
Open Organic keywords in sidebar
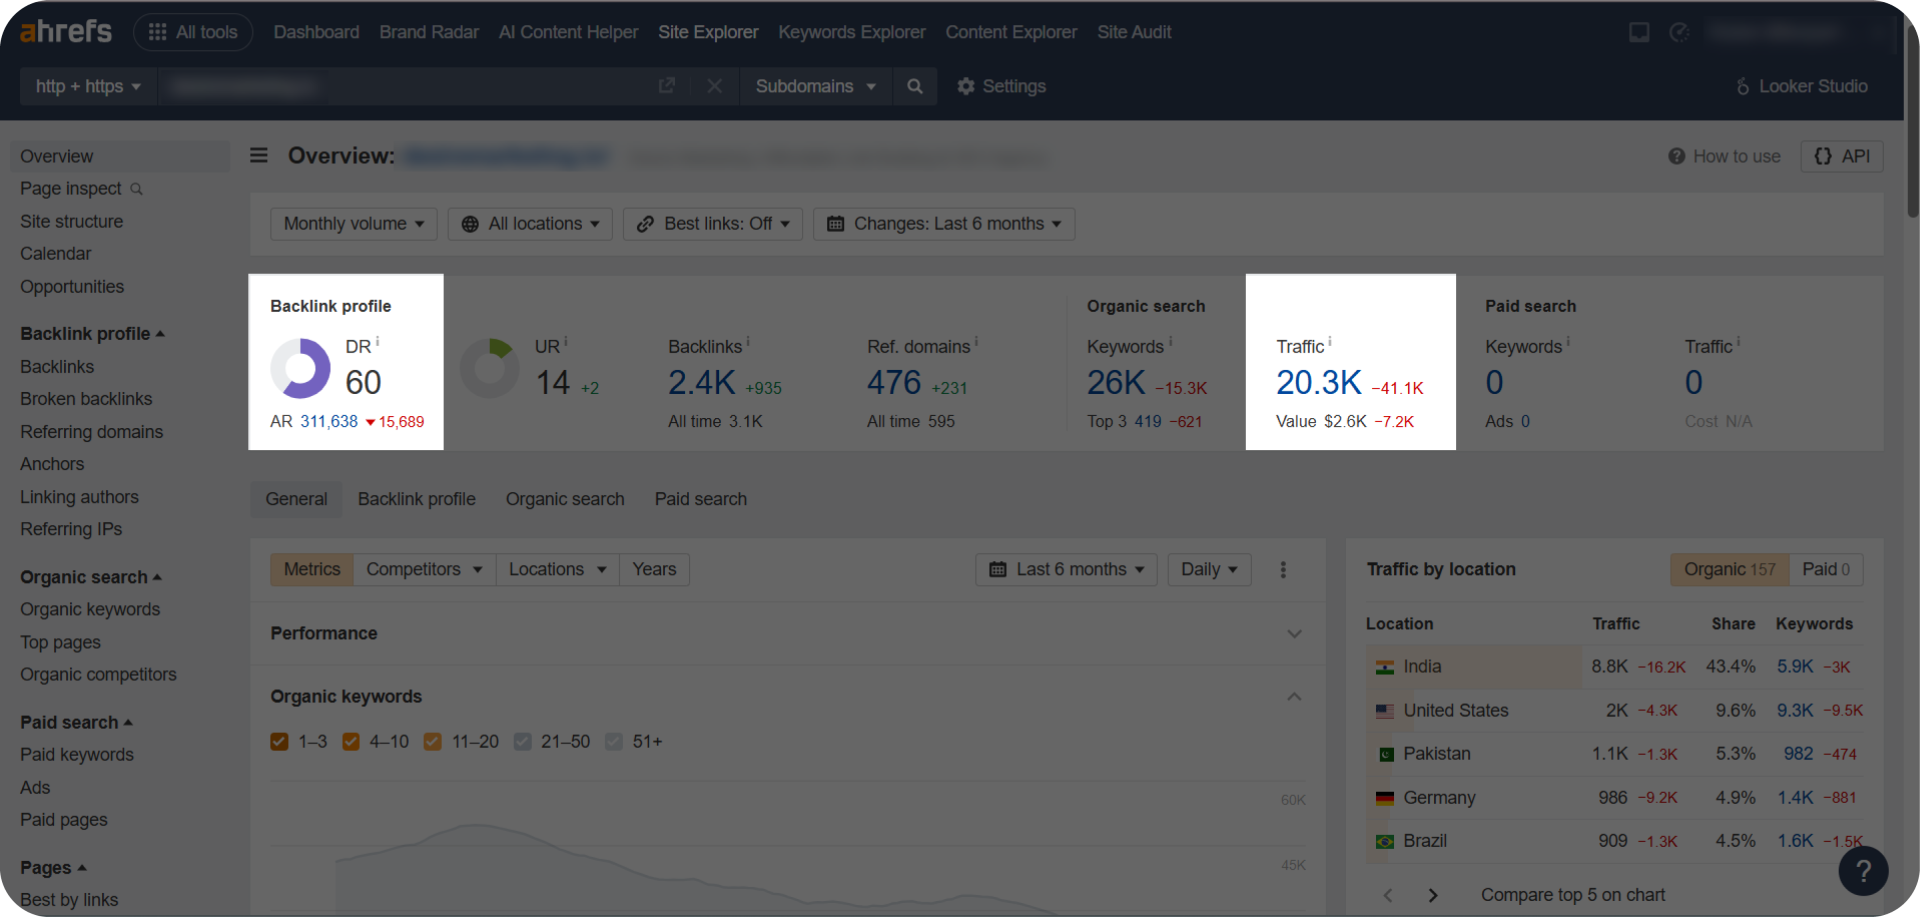click(90, 610)
